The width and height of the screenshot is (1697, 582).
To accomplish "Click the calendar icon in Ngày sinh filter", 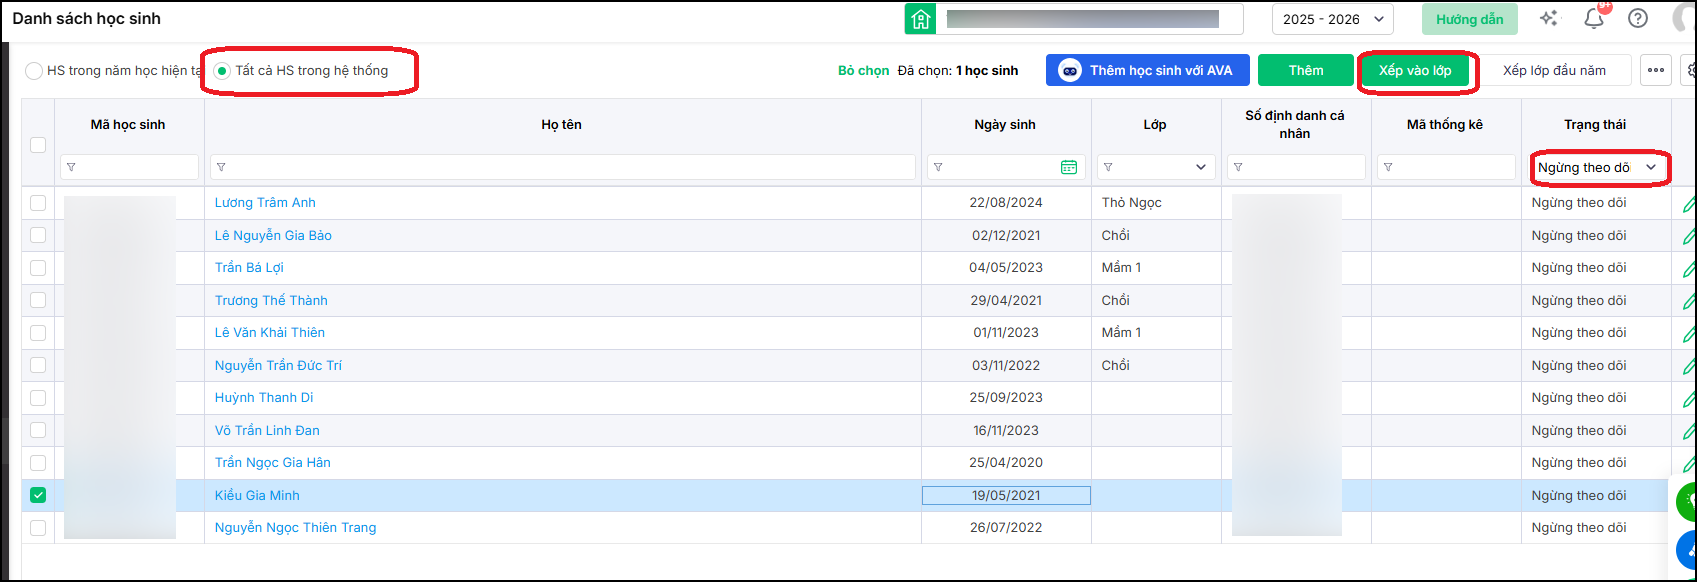I will (1069, 167).
